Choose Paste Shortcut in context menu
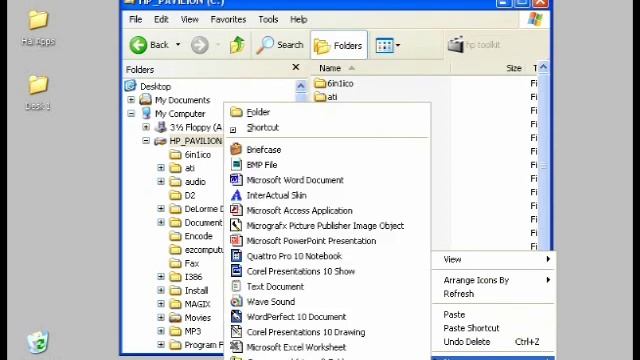The width and height of the screenshot is (640, 360). point(493,328)
